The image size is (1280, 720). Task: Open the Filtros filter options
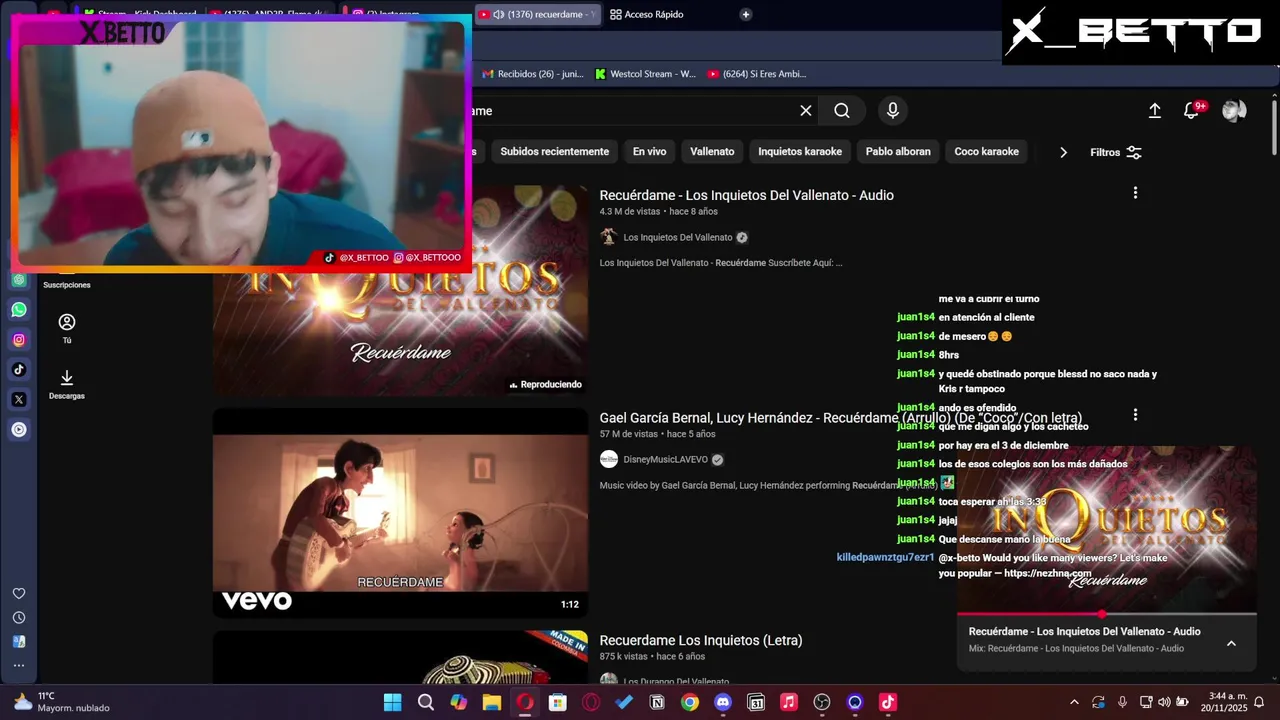[1116, 152]
